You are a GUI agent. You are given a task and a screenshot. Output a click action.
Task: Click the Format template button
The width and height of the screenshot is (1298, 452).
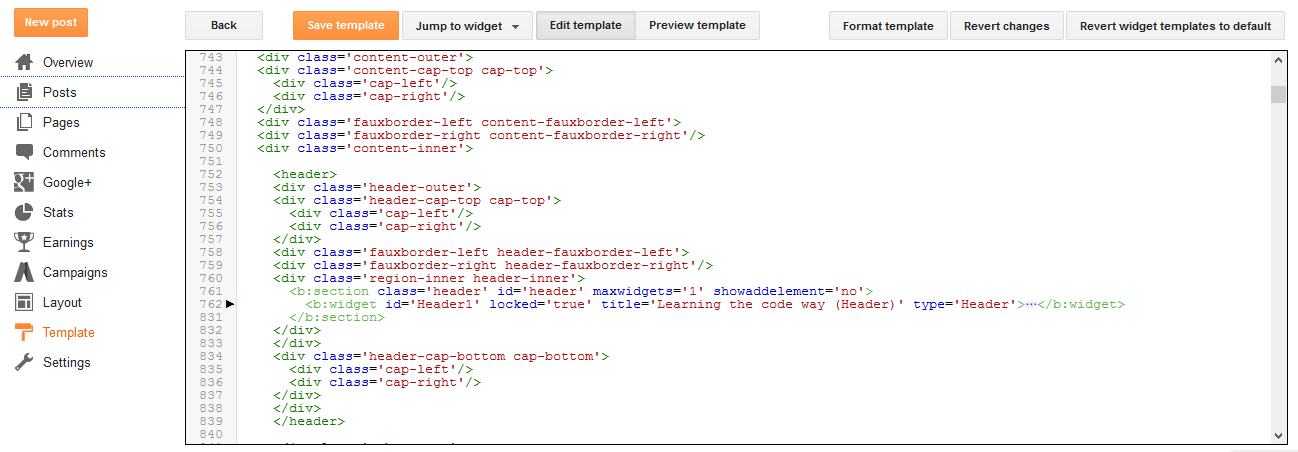888,26
